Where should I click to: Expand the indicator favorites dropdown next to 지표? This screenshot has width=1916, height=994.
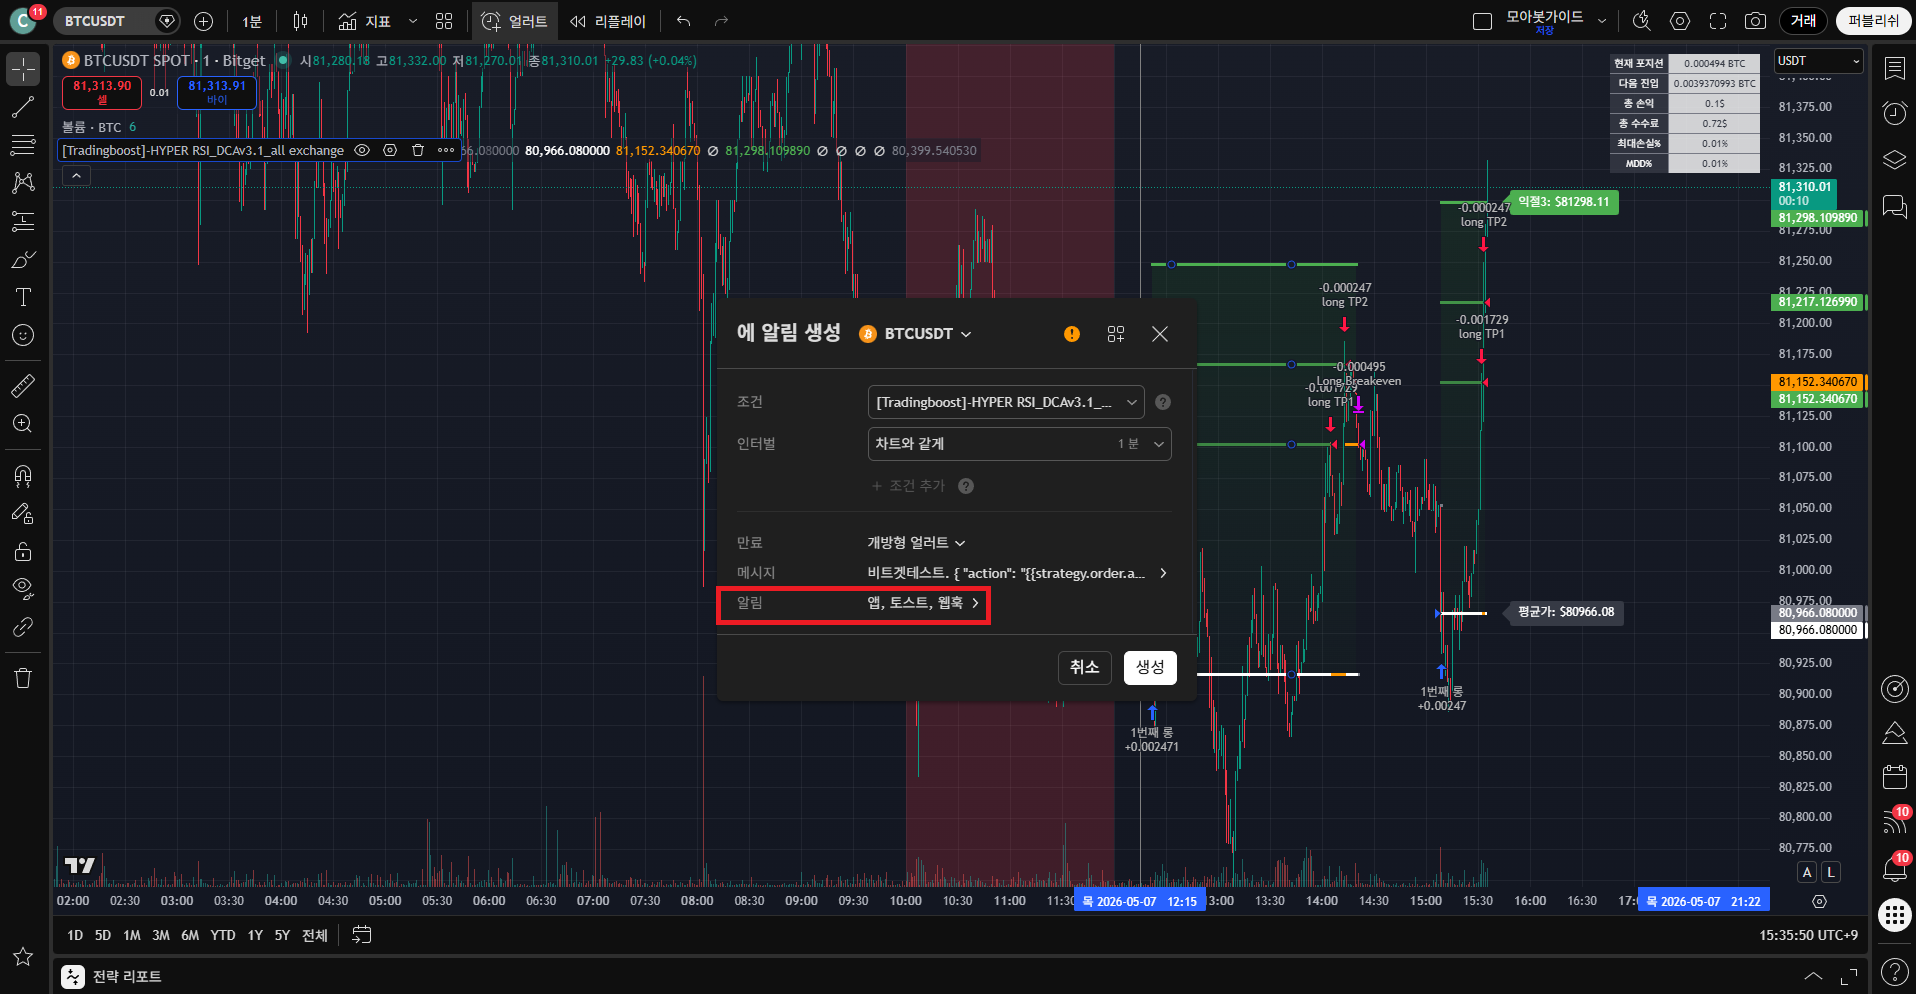(412, 21)
